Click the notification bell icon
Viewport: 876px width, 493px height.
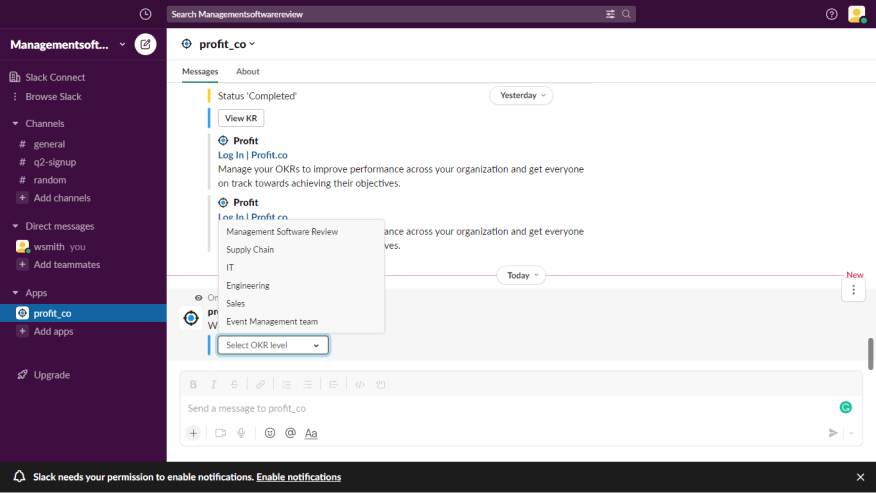pyautogui.click(x=19, y=476)
